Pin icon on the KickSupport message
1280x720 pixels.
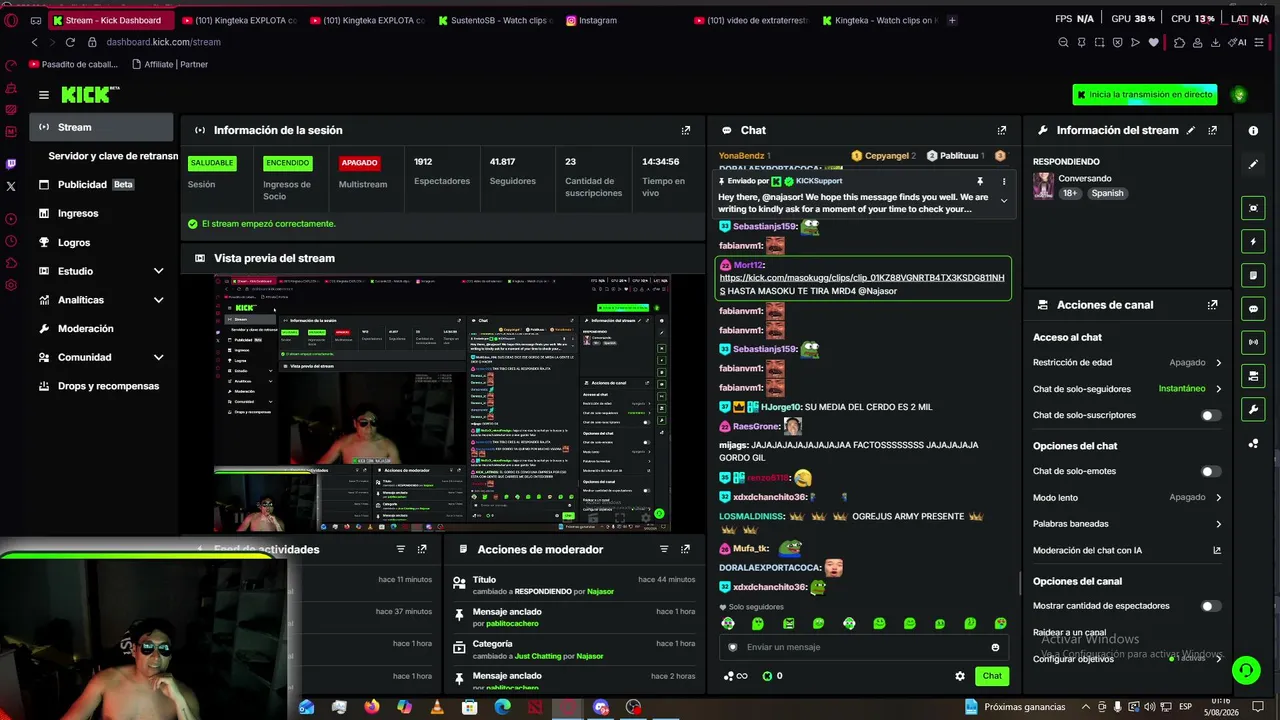pyautogui.click(x=980, y=181)
